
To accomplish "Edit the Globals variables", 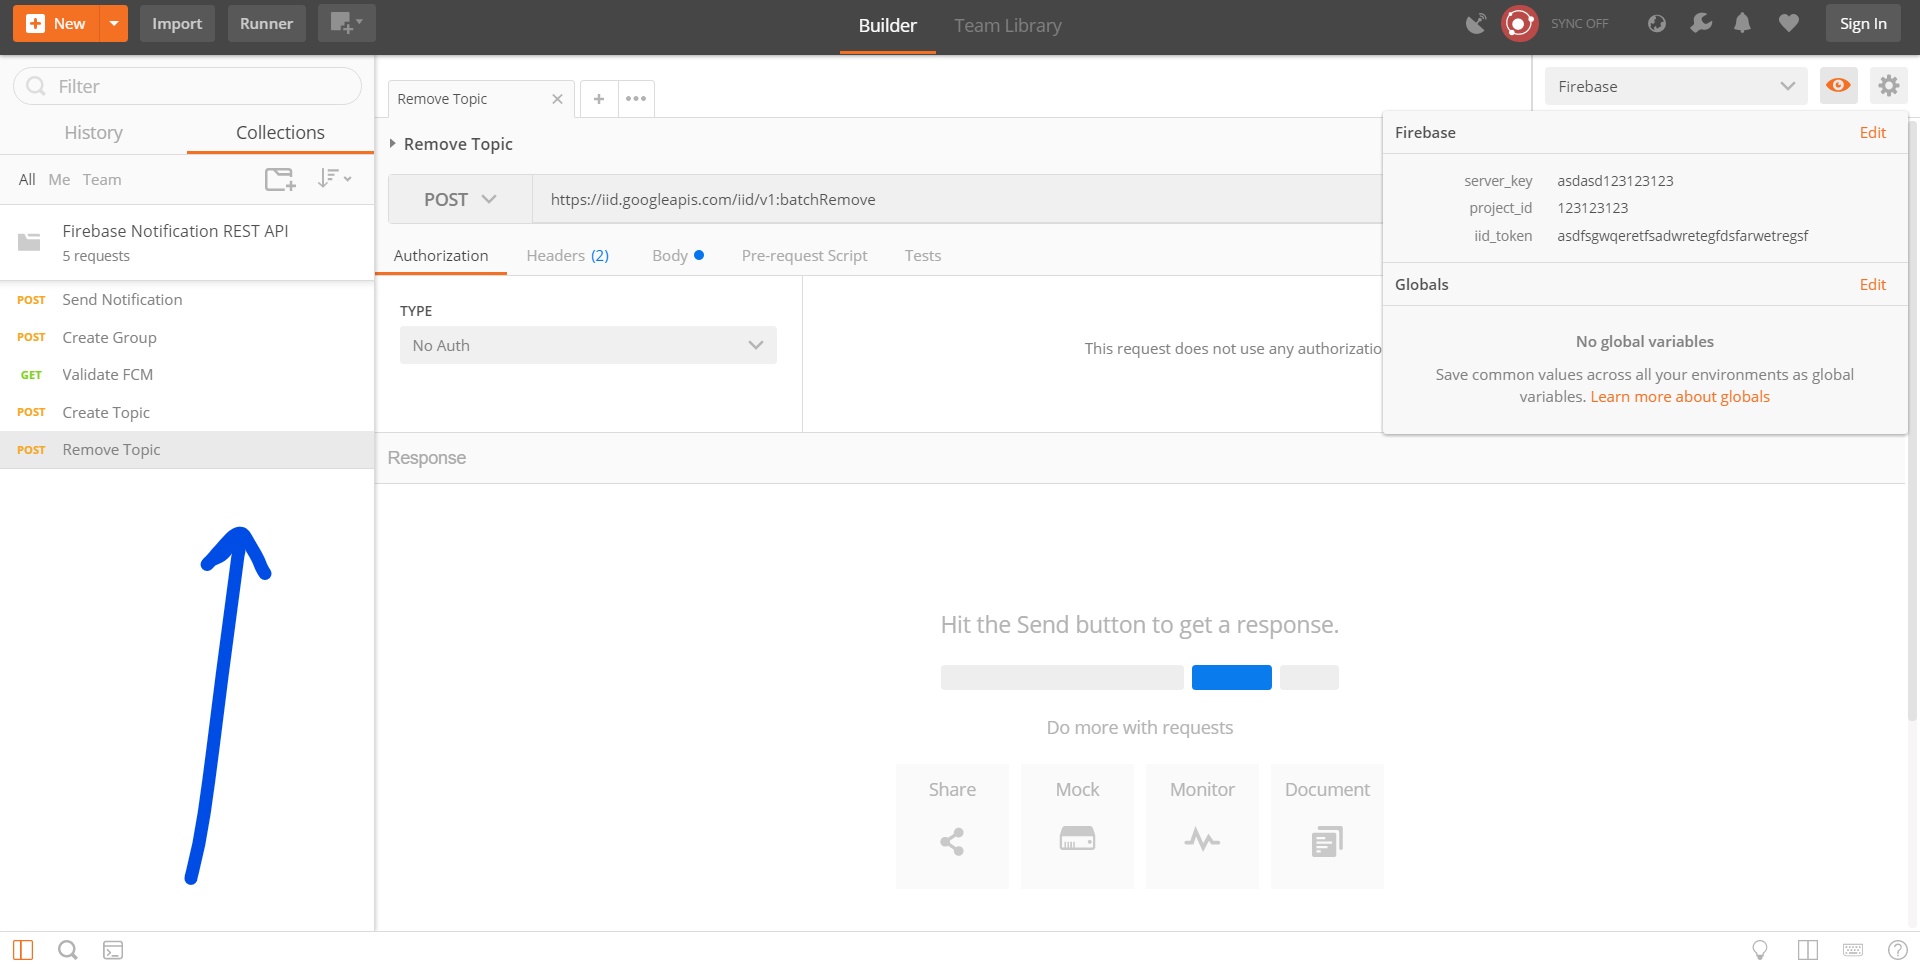I will coord(1872,284).
